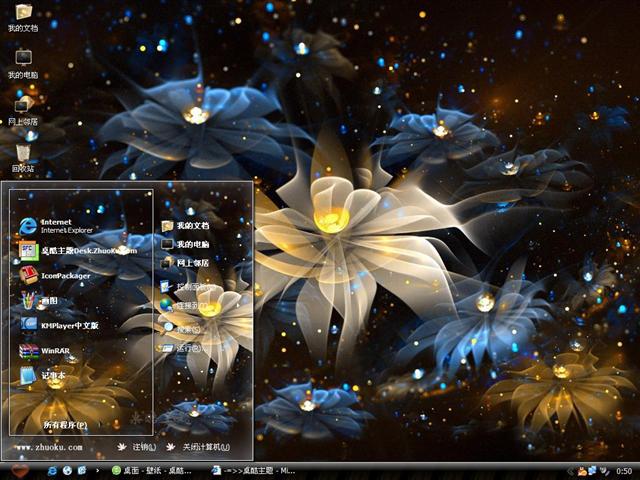Open 桌酷主题 Desk.ZhuoKu.com shortcut
Viewport: 640px width, 480px height.
75,251
